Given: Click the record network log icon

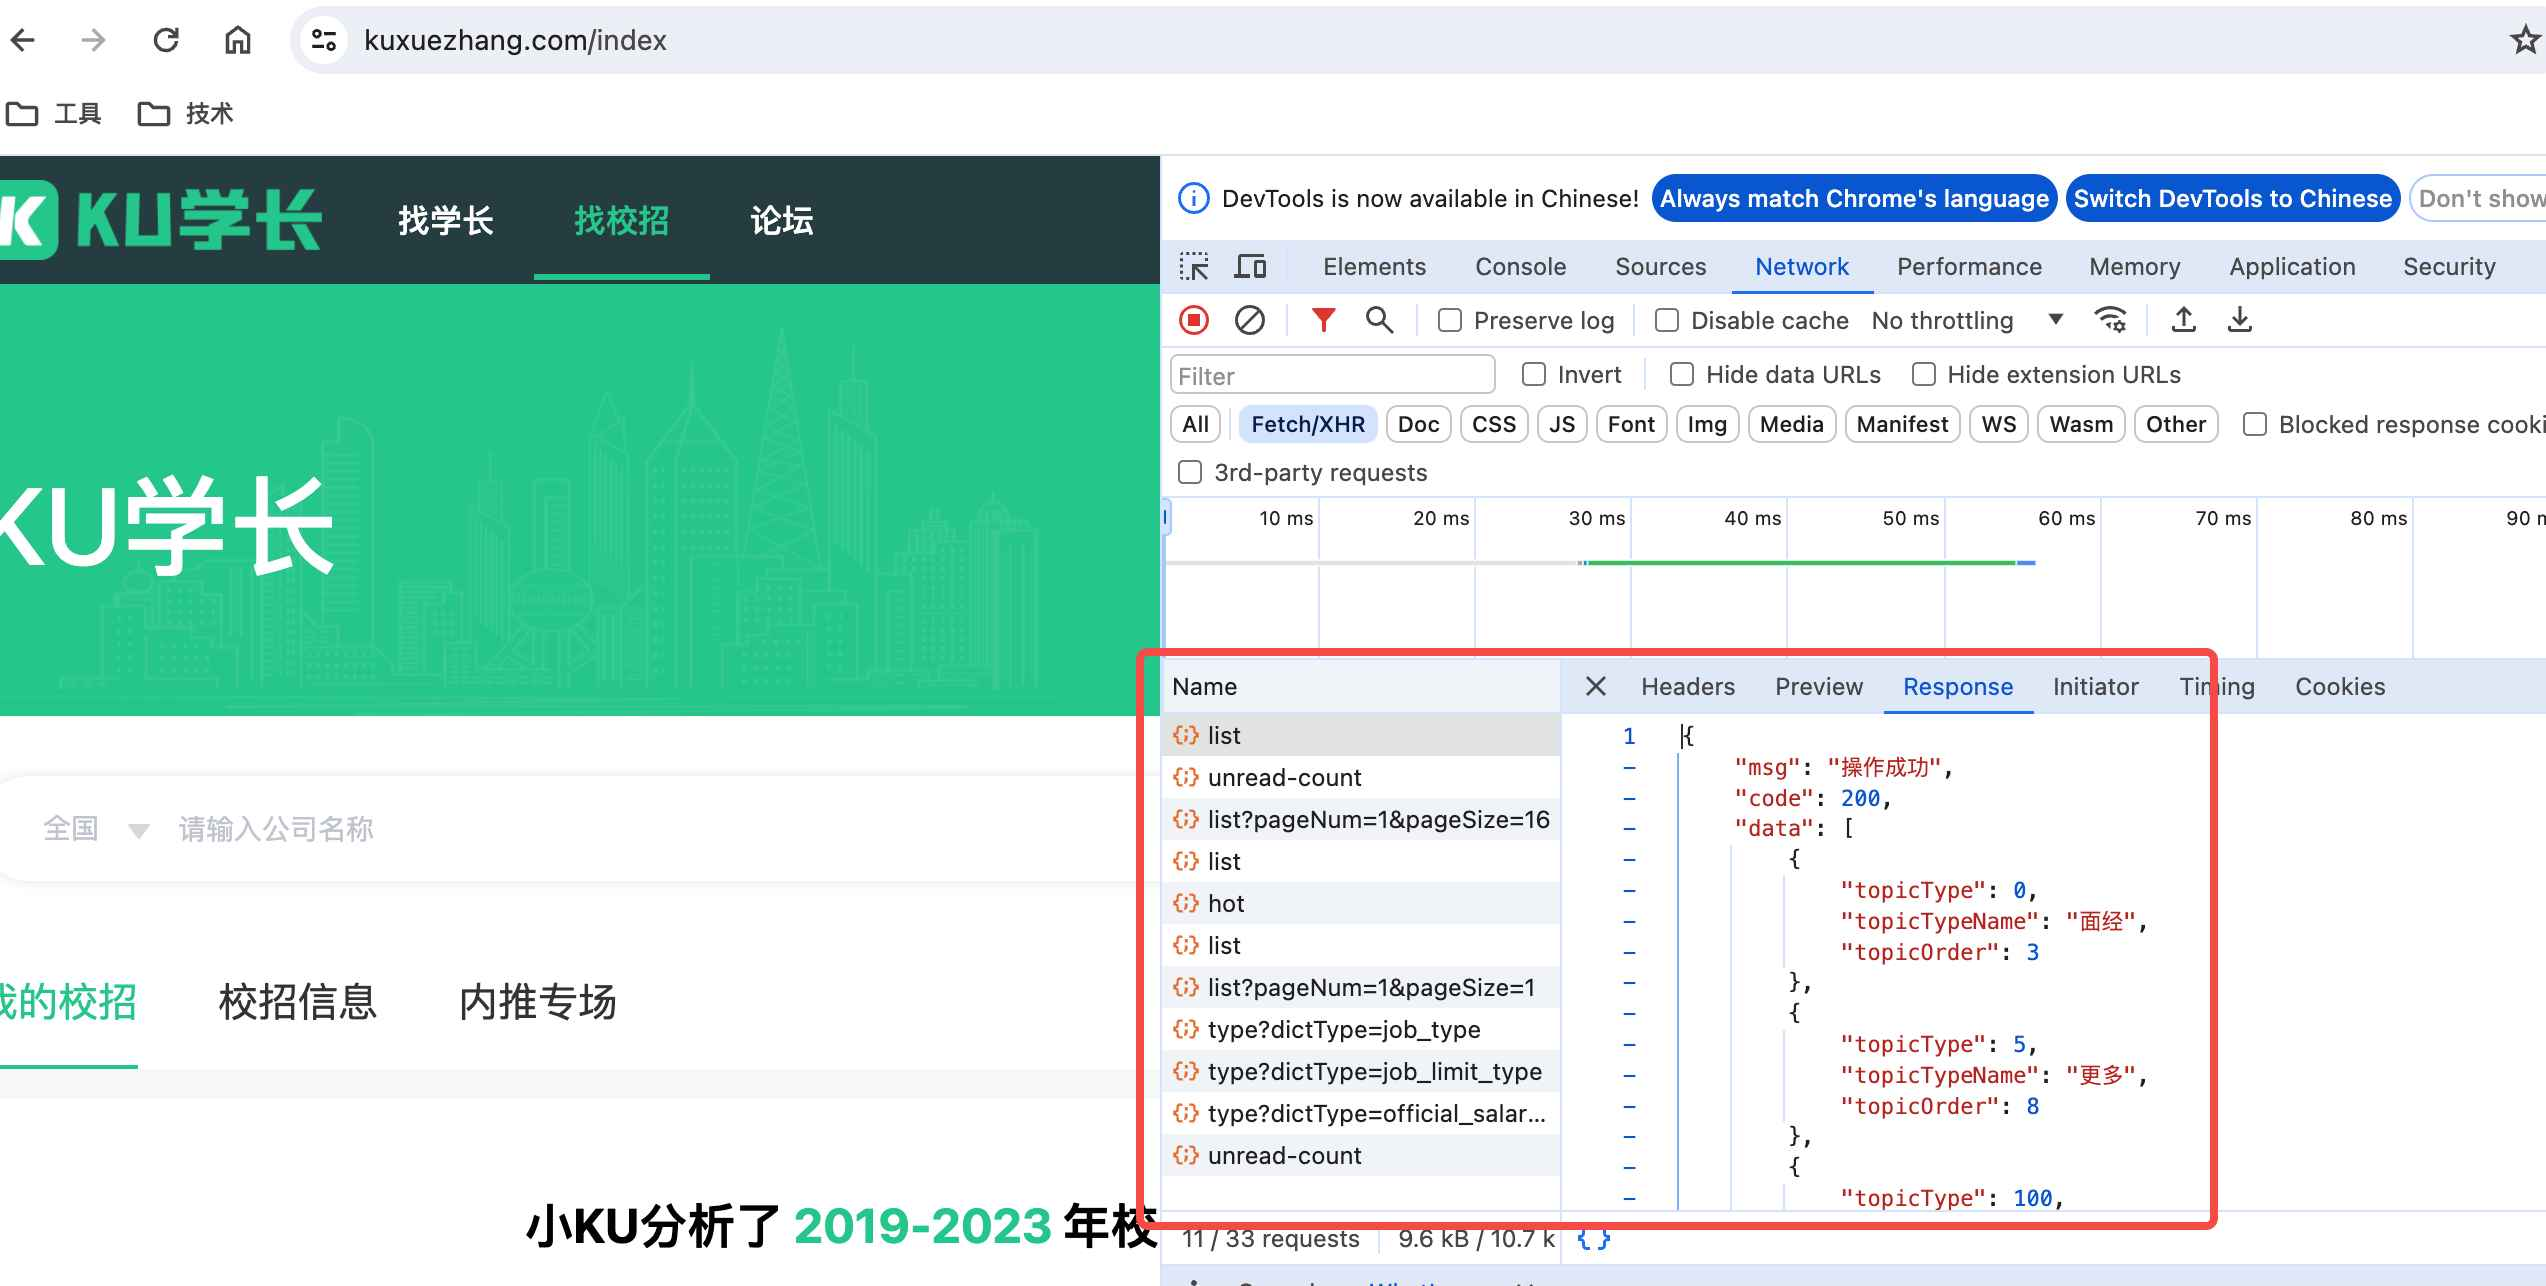Looking at the screenshot, I should pyautogui.click(x=1194, y=320).
